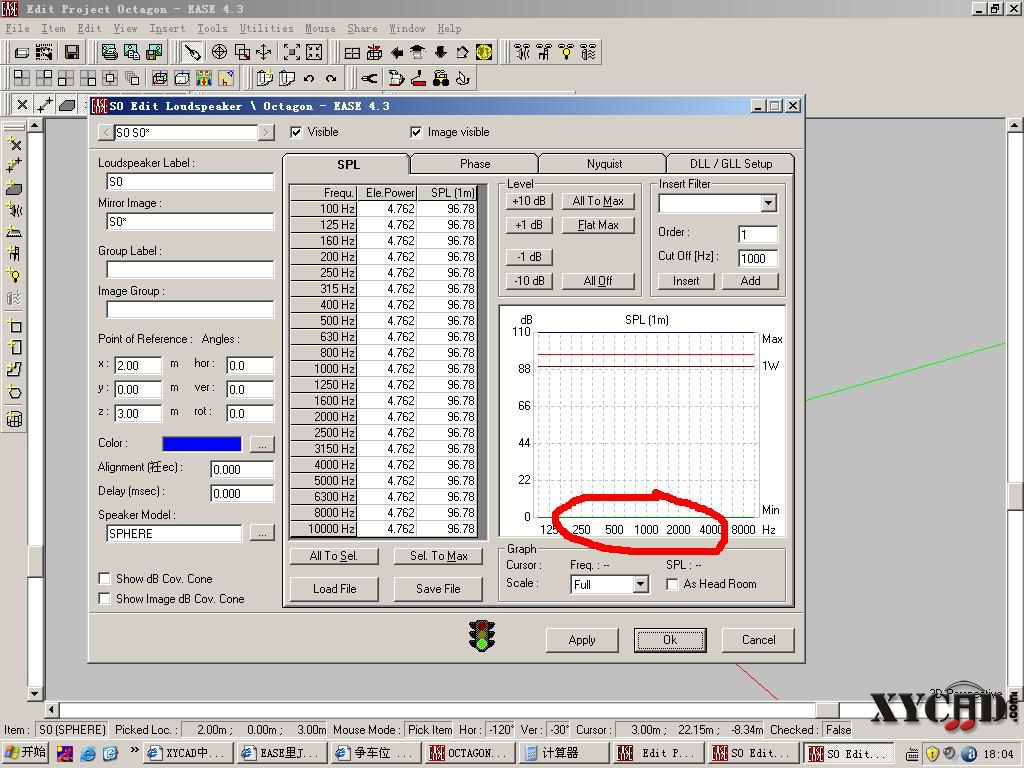Toggle the Image visible checkbox

click(x=416, y=132)
